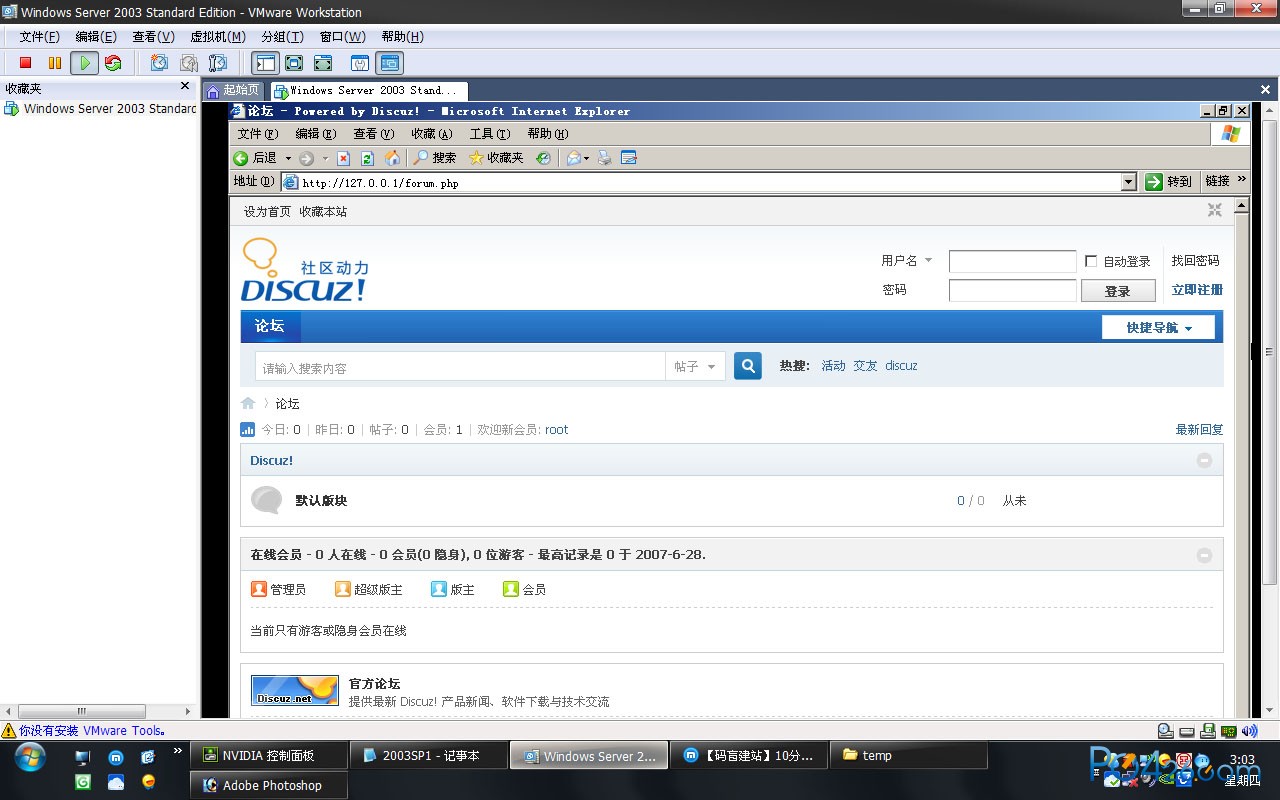The height and width of the screenshot is (800, 1280).
Task: Click the IE History toolbar icon
Action: click(543, 158)
